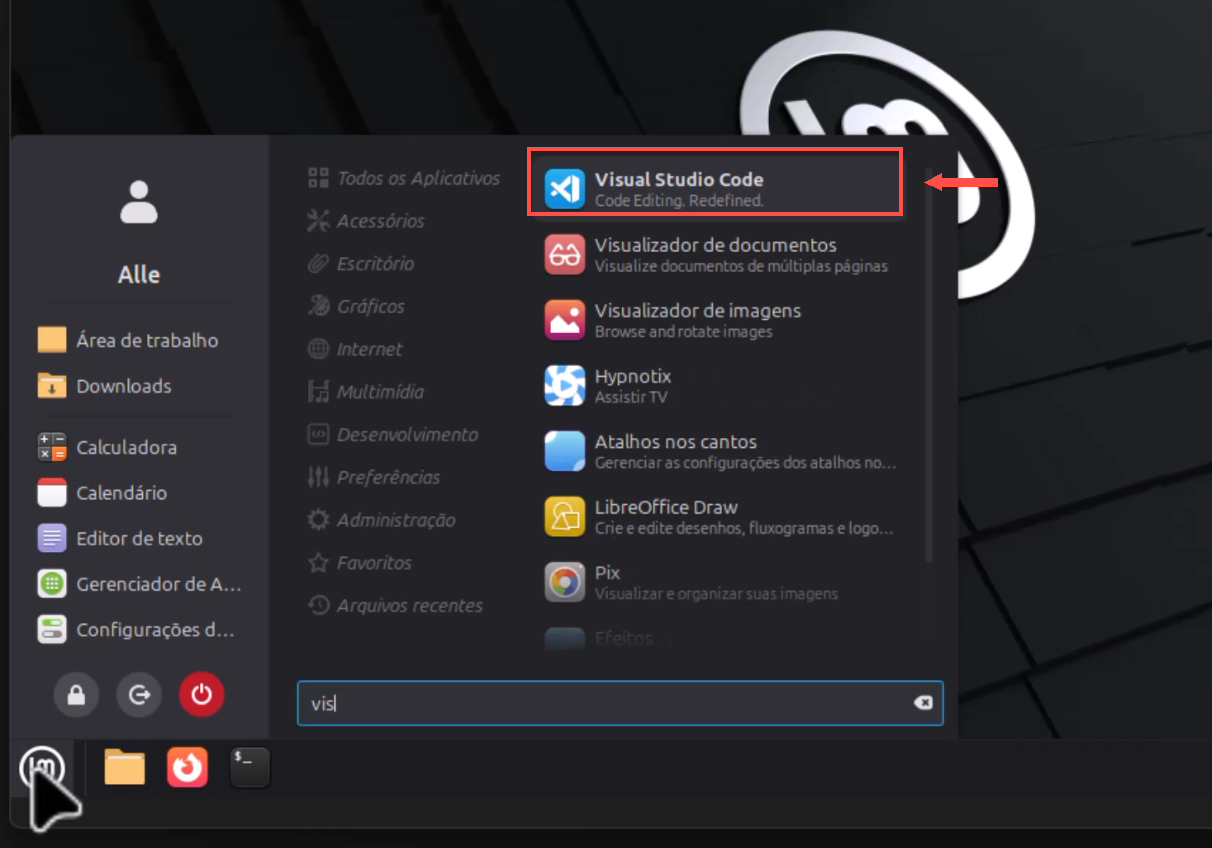Open the terminal from the taskbar

click(250, 768)
